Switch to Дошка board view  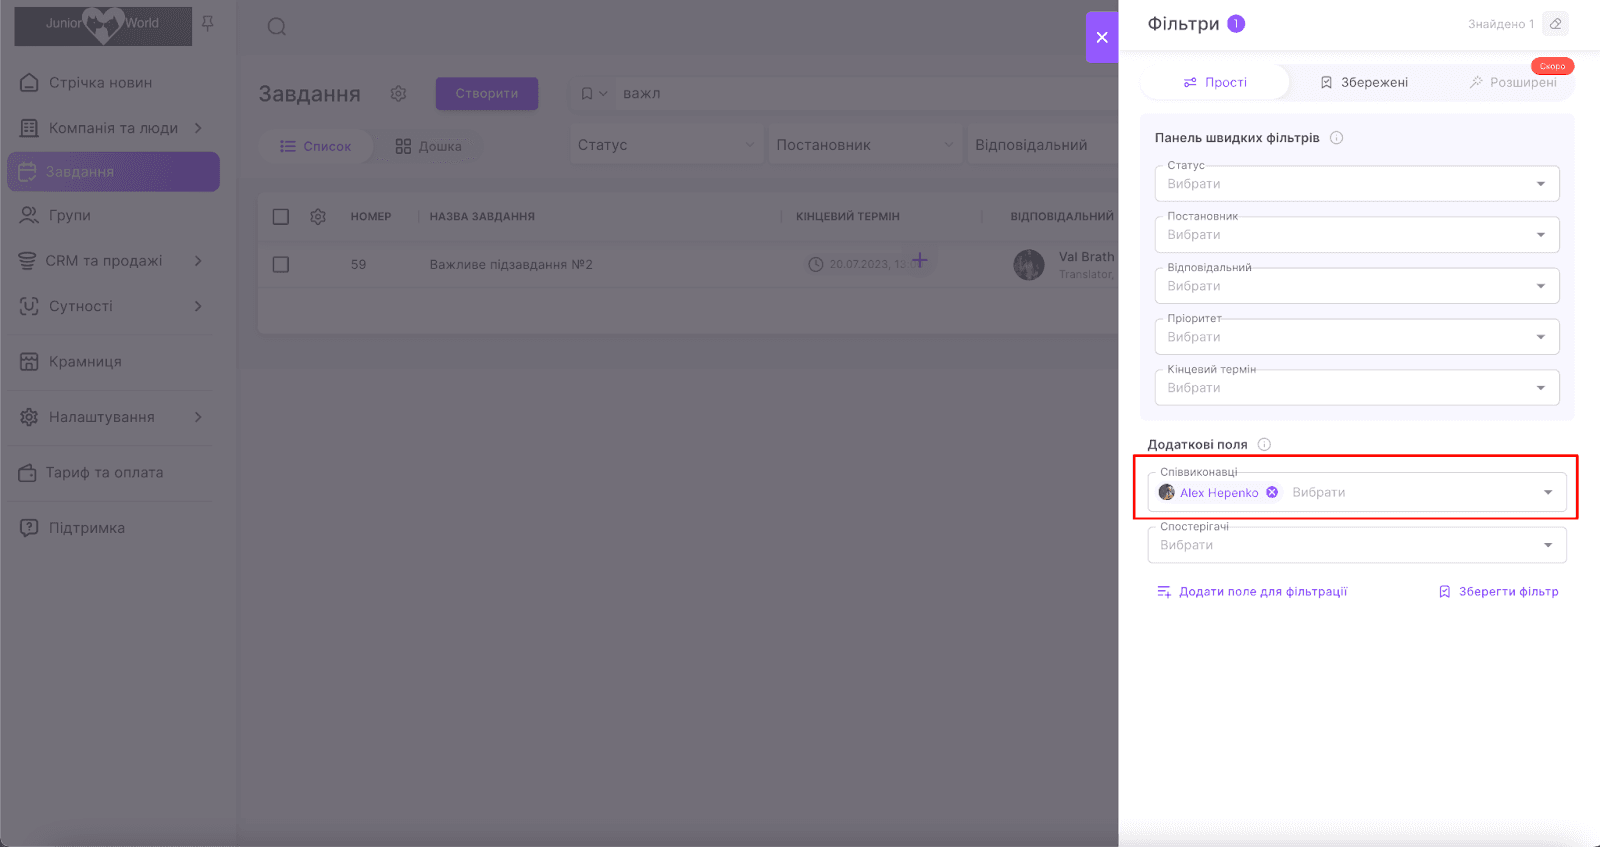click(x=428, y=146)
